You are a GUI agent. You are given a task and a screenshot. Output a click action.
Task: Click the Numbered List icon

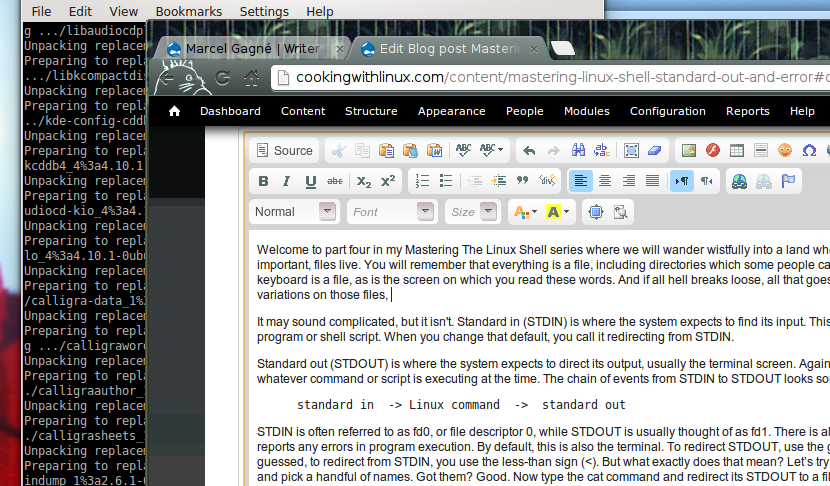pos(422,181)
